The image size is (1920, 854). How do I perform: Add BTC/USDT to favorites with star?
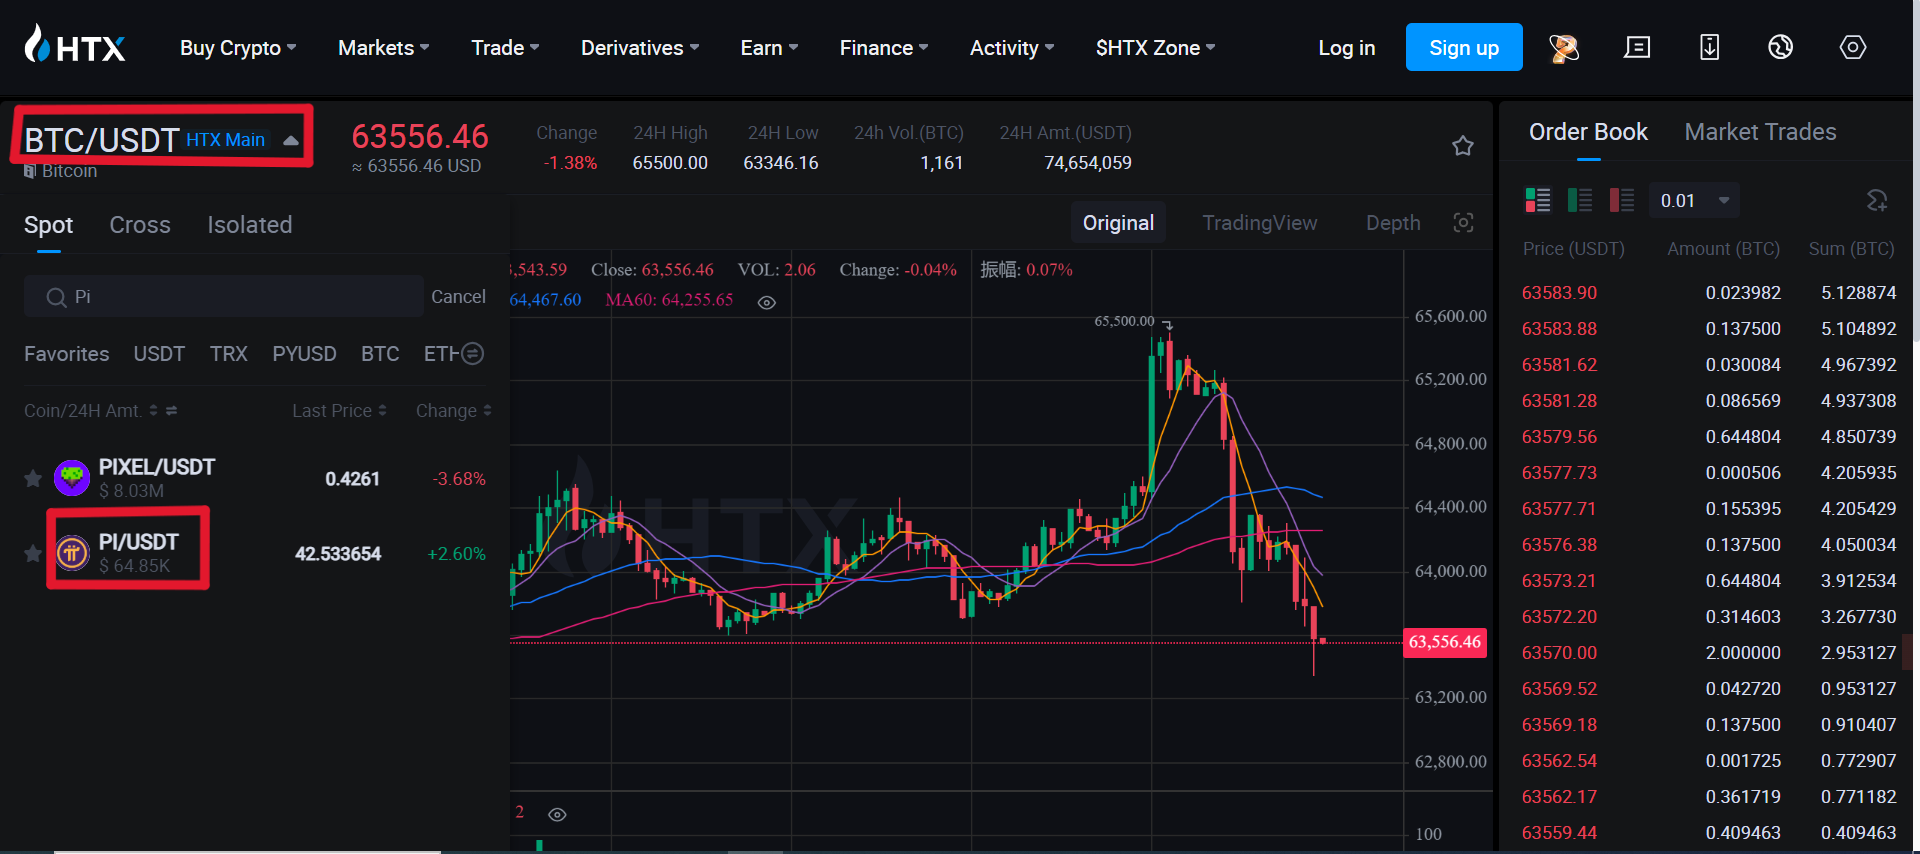pyautogui.click(x=1463, y=146)
